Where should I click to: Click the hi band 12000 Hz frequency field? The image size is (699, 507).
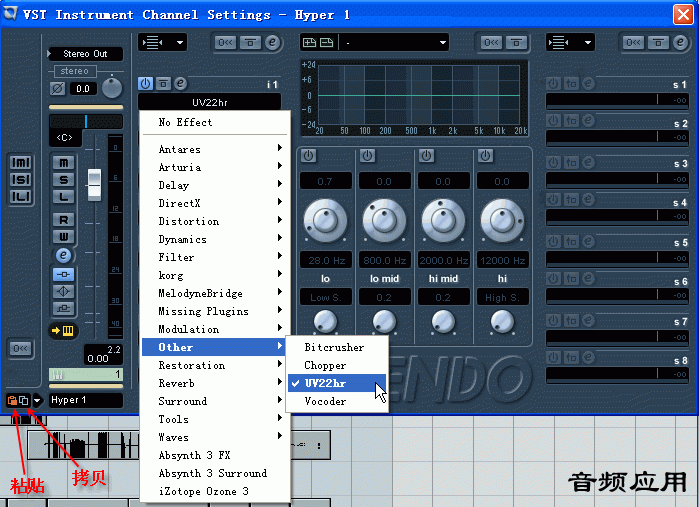click(503, 260)
